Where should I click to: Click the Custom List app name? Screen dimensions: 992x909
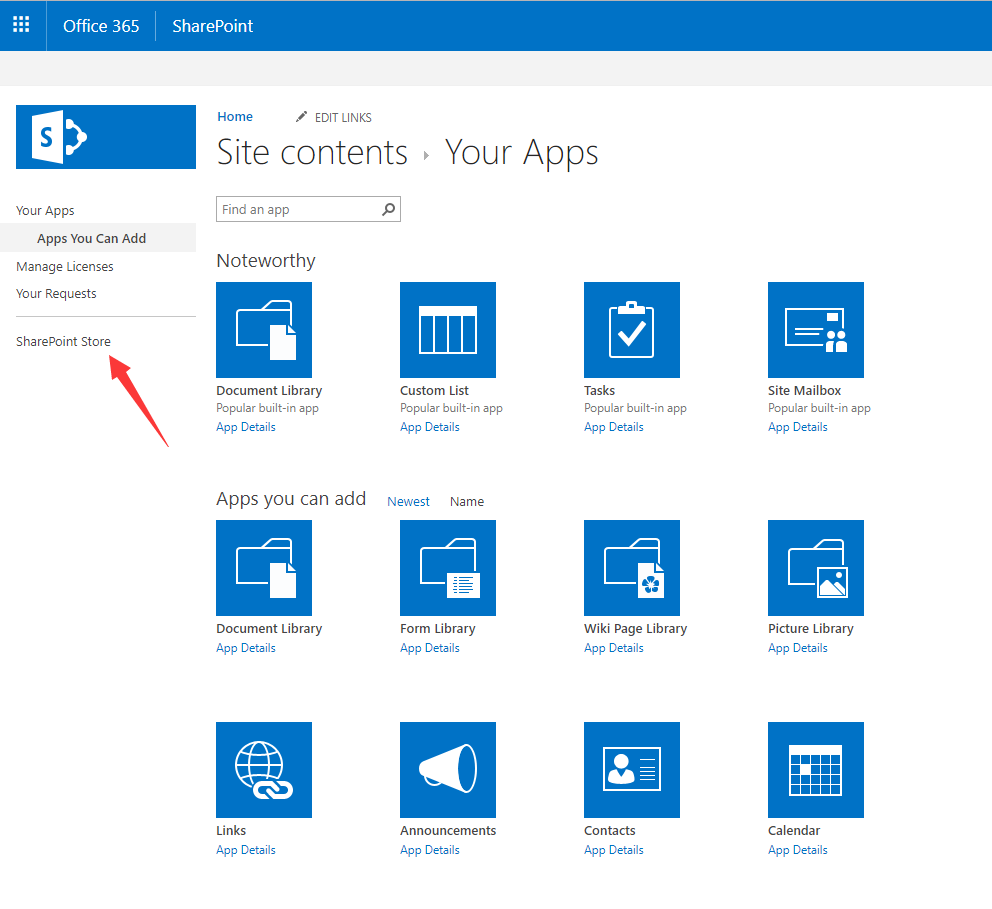point(435,390)
